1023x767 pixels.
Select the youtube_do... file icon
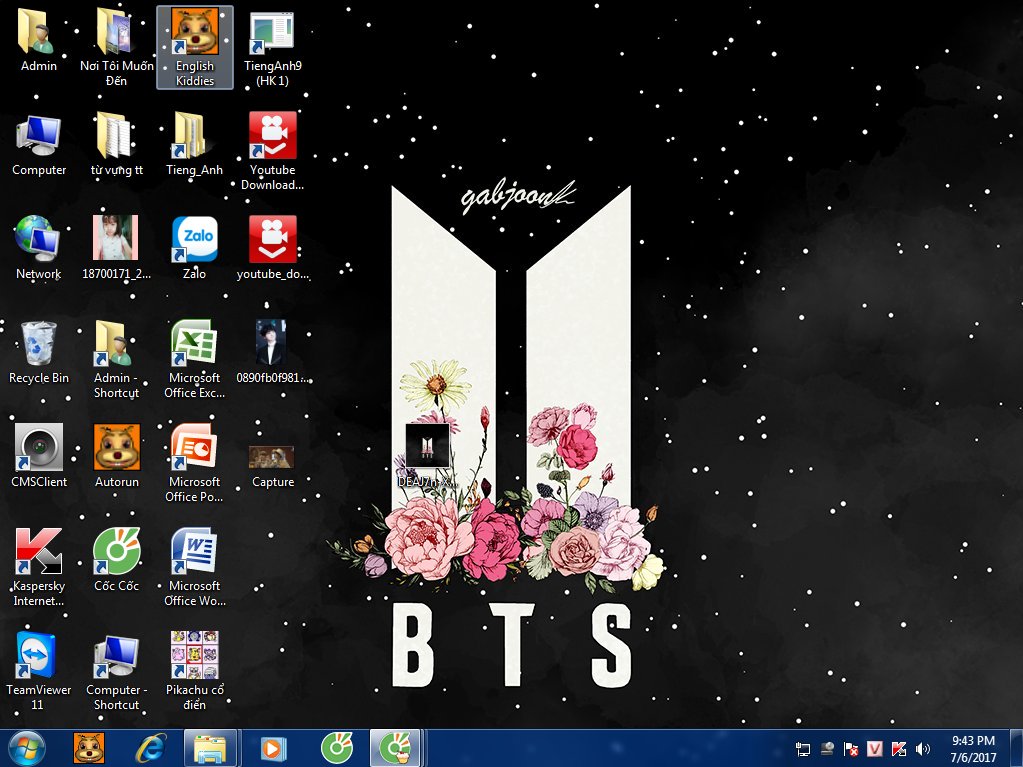[272, 248]
